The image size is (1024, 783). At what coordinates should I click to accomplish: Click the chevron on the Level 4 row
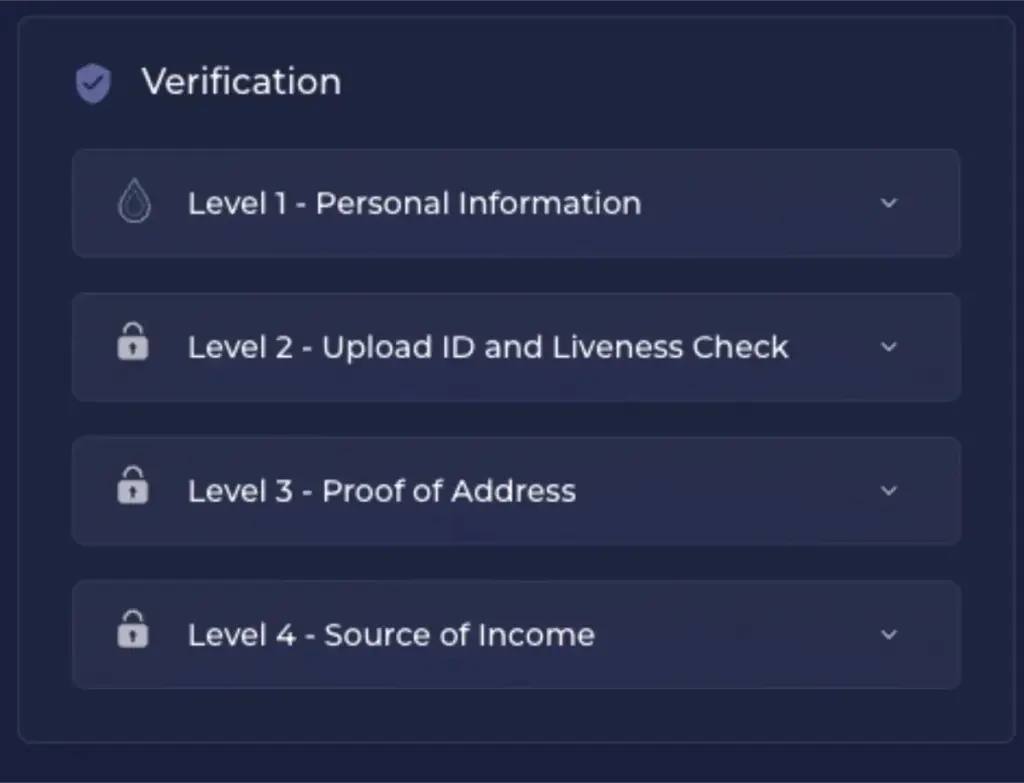[888, 635]
